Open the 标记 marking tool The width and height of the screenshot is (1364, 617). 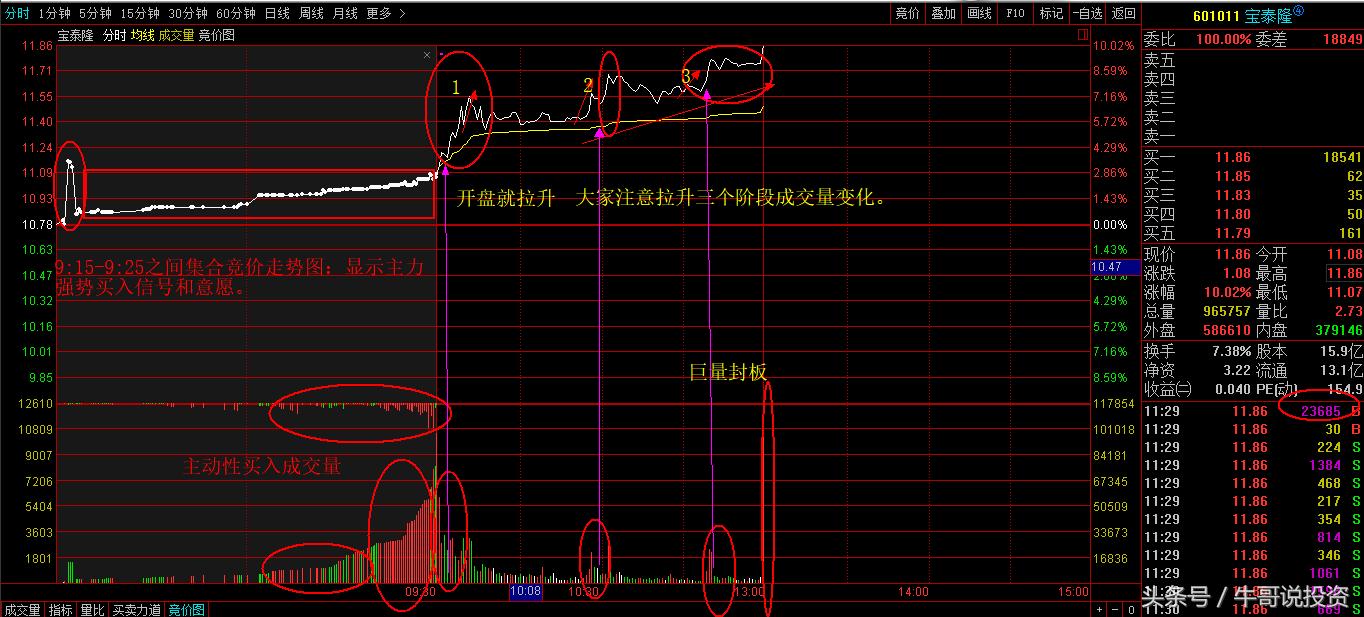tap(1050, 14)
